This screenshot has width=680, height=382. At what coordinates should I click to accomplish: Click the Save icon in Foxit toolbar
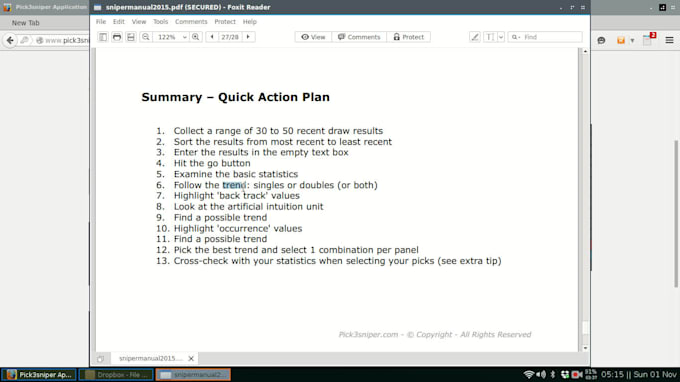[131, 37]
